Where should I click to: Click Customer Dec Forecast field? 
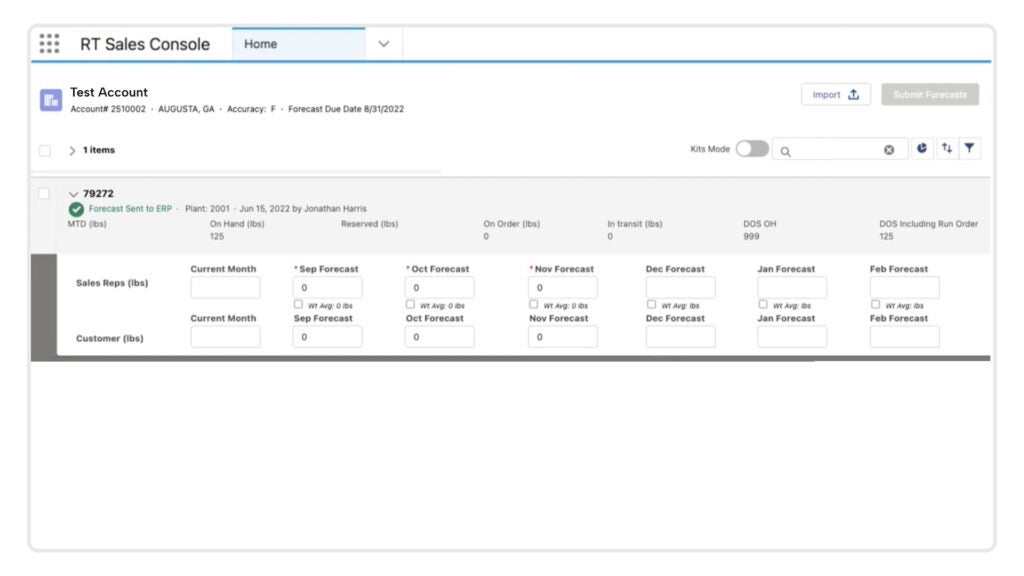pyautogui.click(x=680, y=337)
